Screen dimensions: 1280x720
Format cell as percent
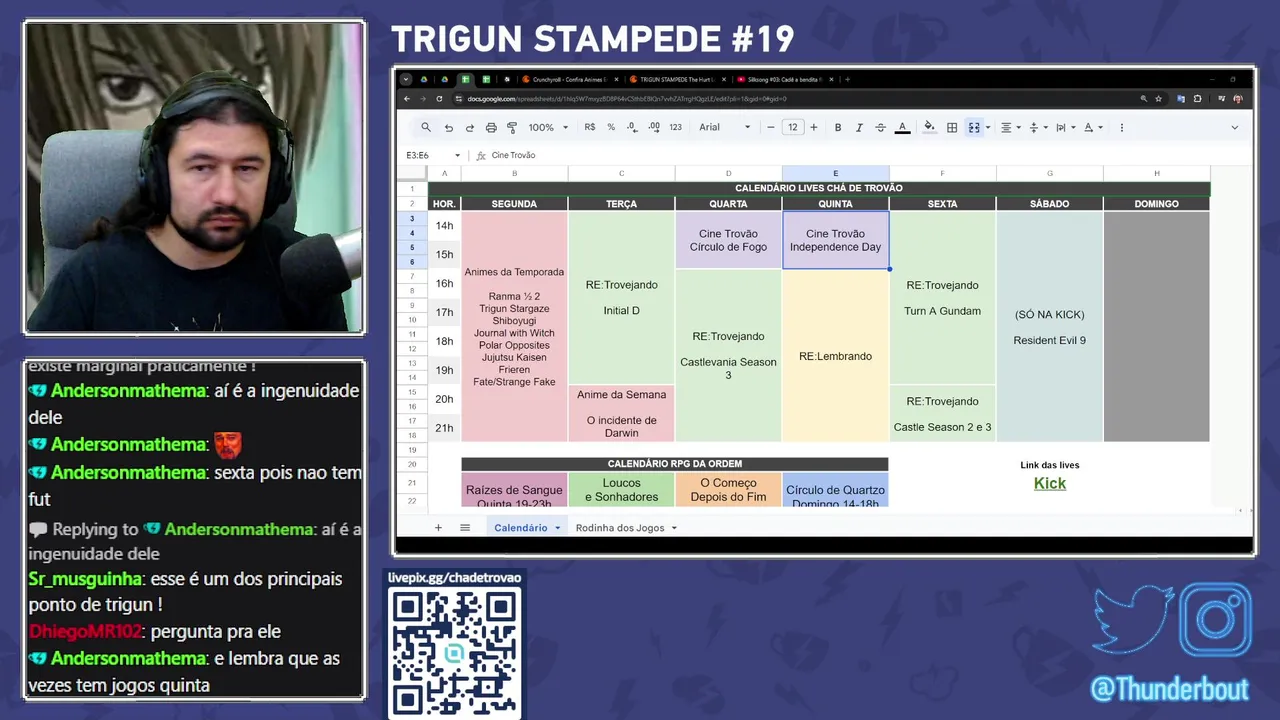[x=611, y=127]
